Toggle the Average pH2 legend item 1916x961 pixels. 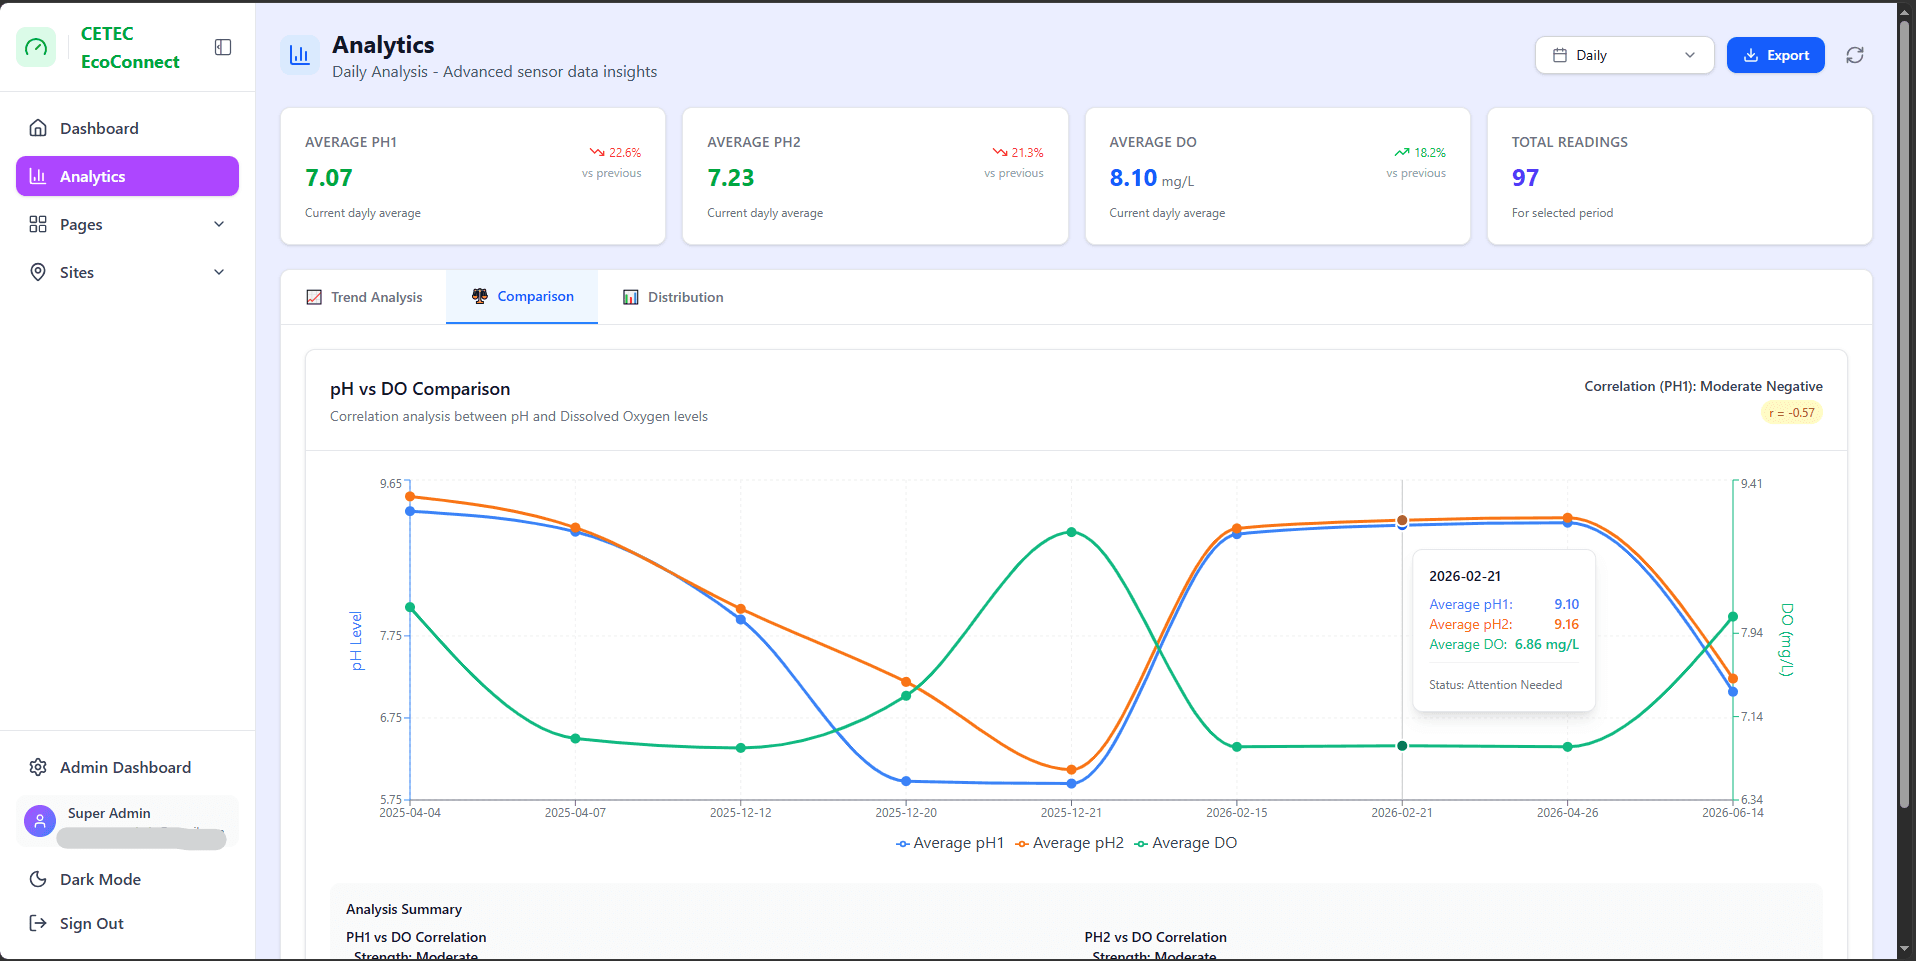[1069, 843]
